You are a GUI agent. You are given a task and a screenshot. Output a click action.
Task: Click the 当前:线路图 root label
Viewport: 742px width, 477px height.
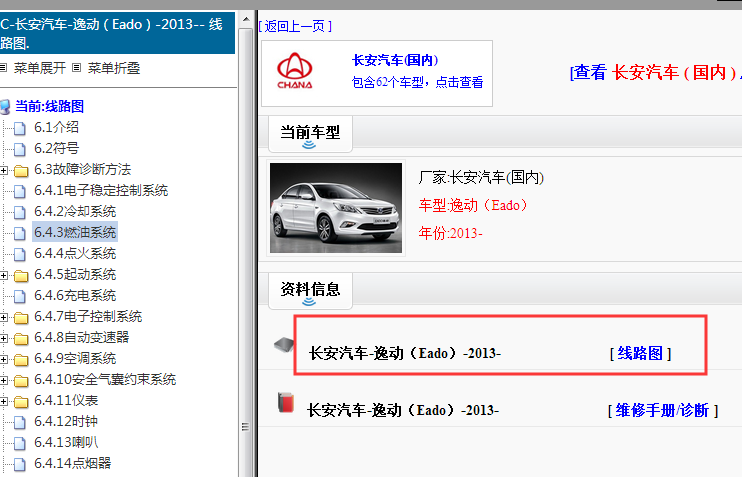coord(49,106)
